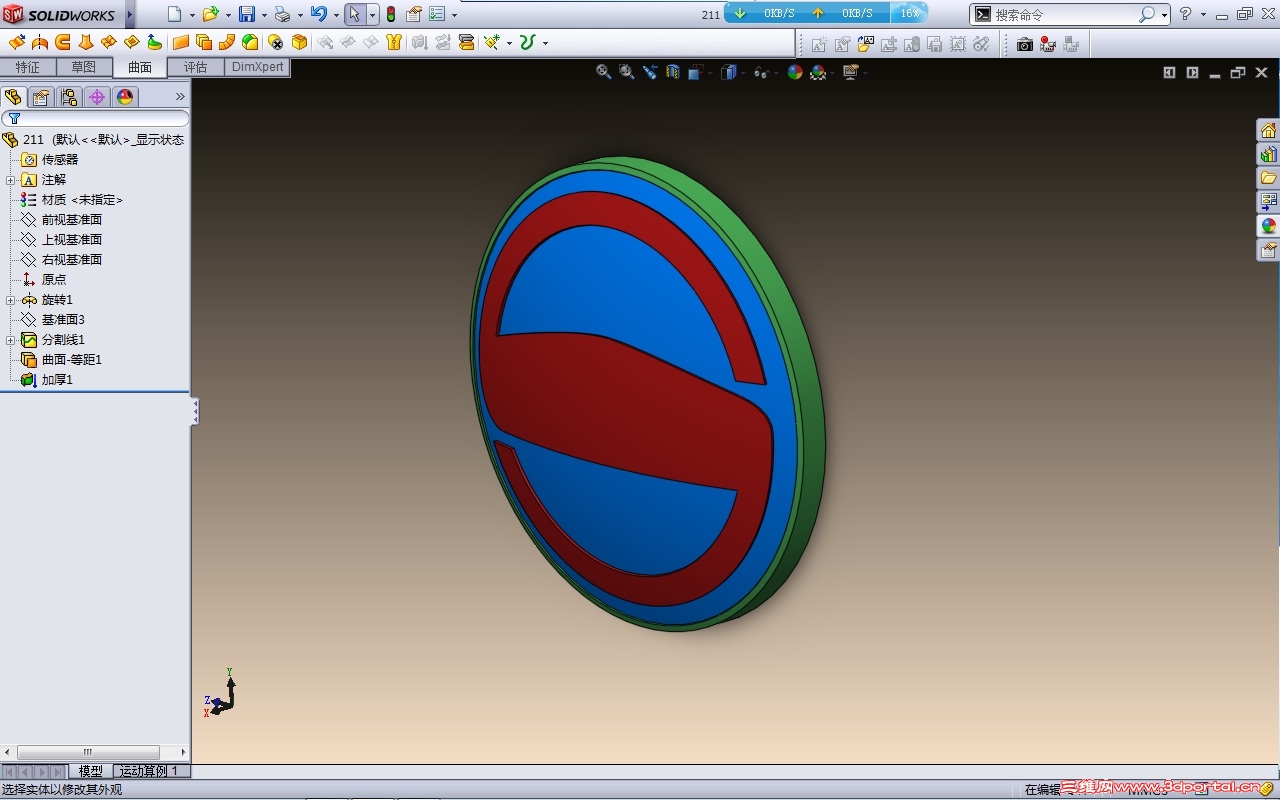Open the FeatureManager design tree tab
1280x800 pixels.
13,97
